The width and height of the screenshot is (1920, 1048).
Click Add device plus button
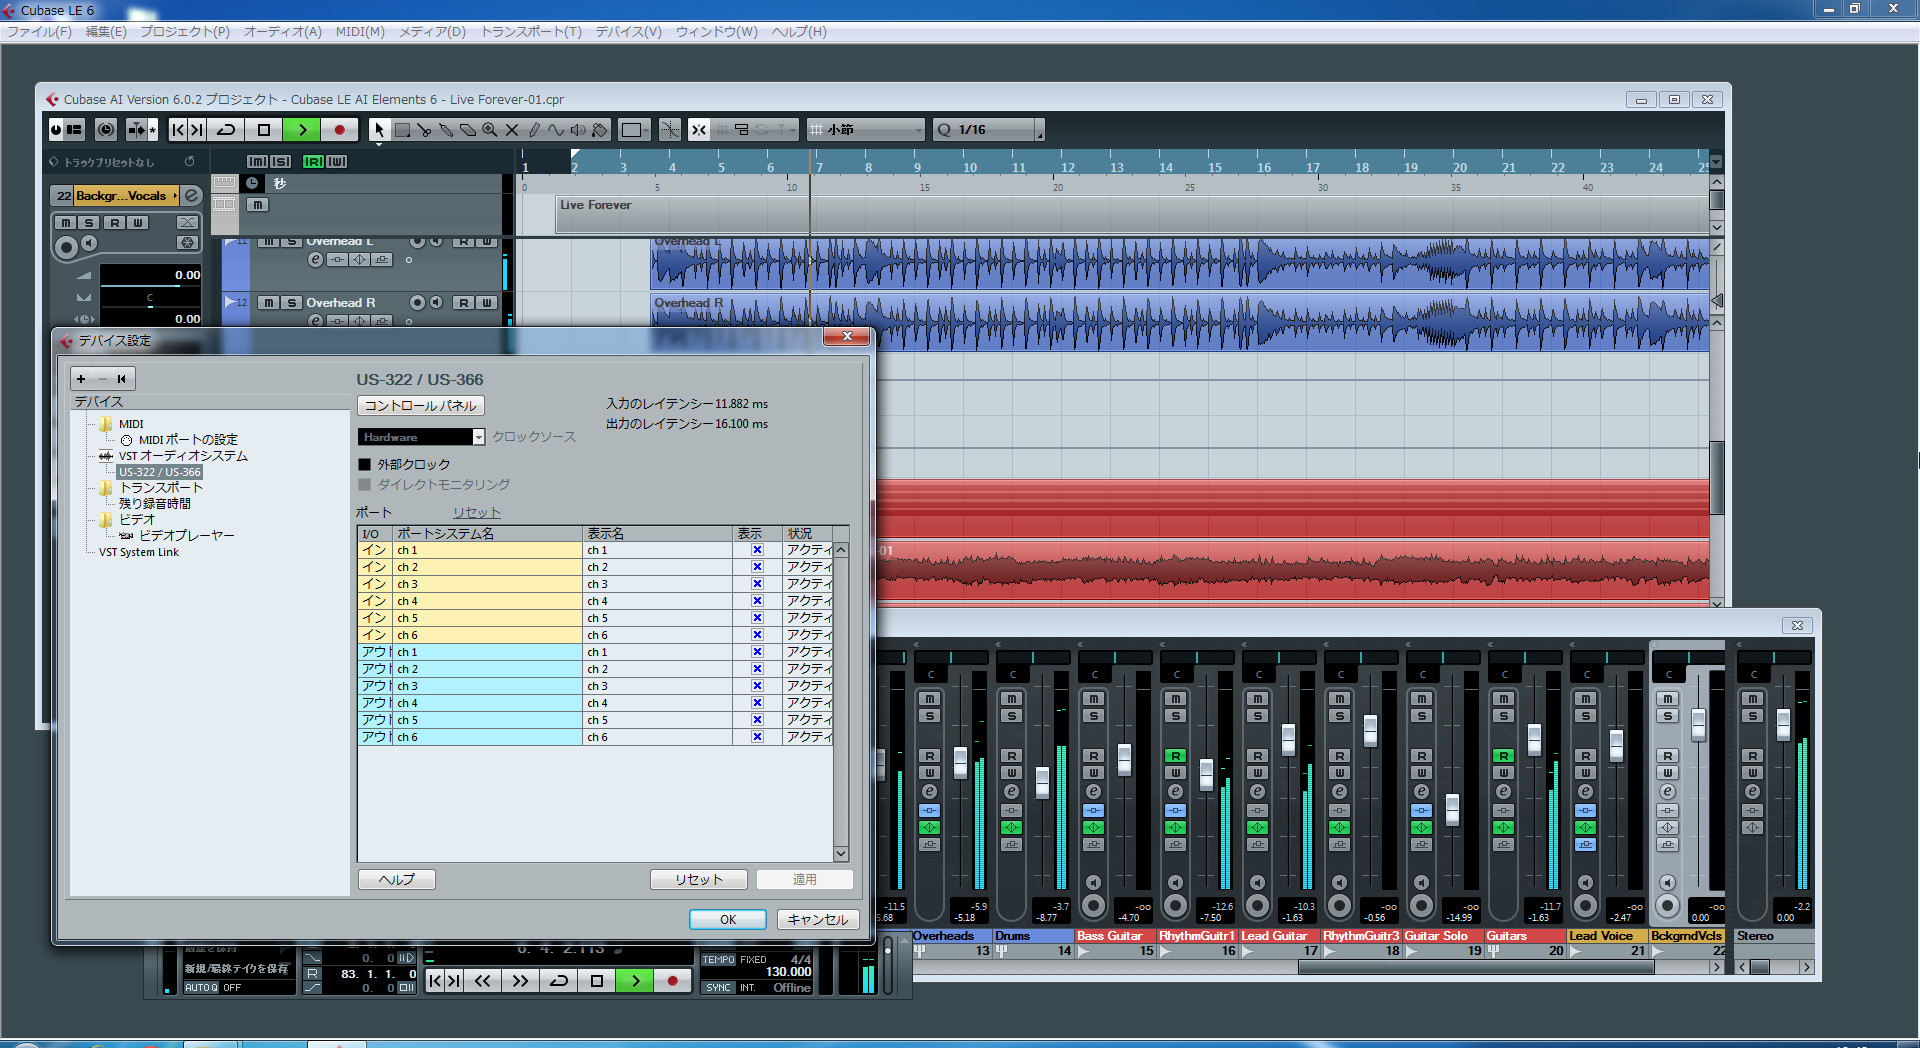pyautogui.click(x=81, y=379)
